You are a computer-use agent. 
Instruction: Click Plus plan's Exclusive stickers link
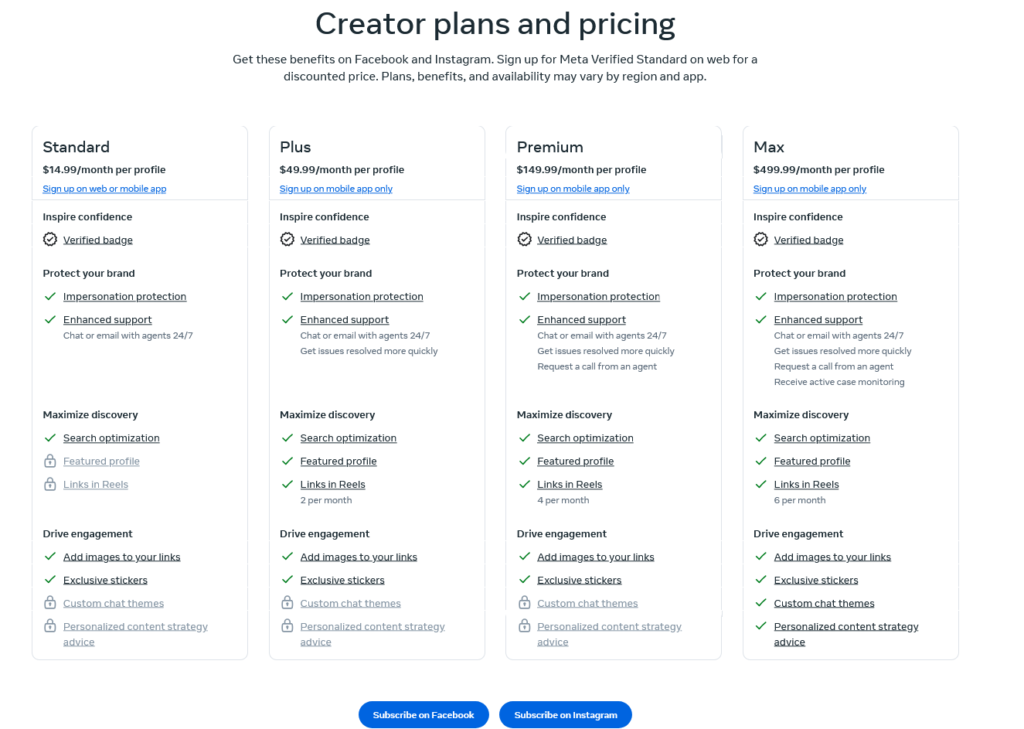342,580
